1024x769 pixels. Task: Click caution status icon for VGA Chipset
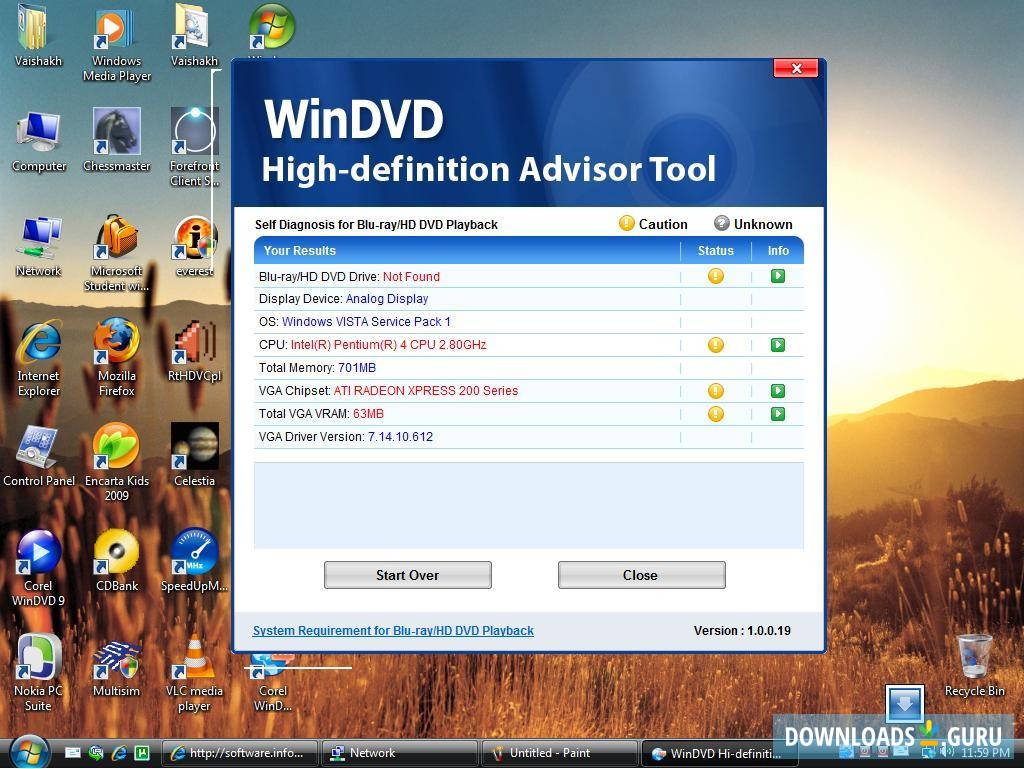(x=716, y=391)
